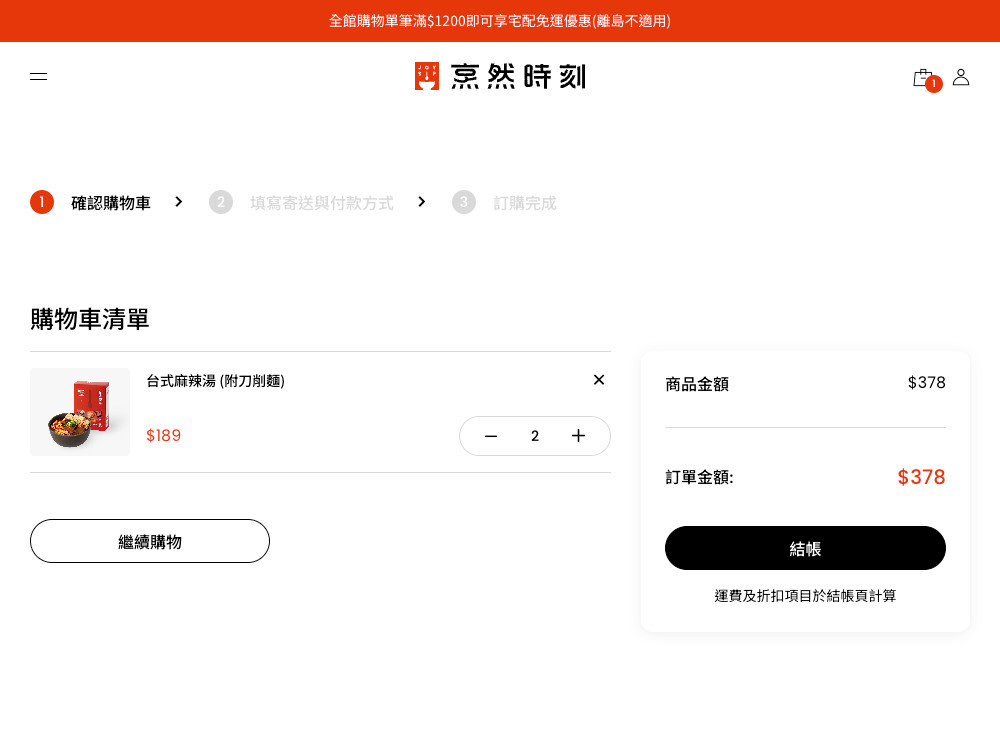Remove 台式麻辣湯 item with X icon
The image size is (1000, 750).
[598, 380]
